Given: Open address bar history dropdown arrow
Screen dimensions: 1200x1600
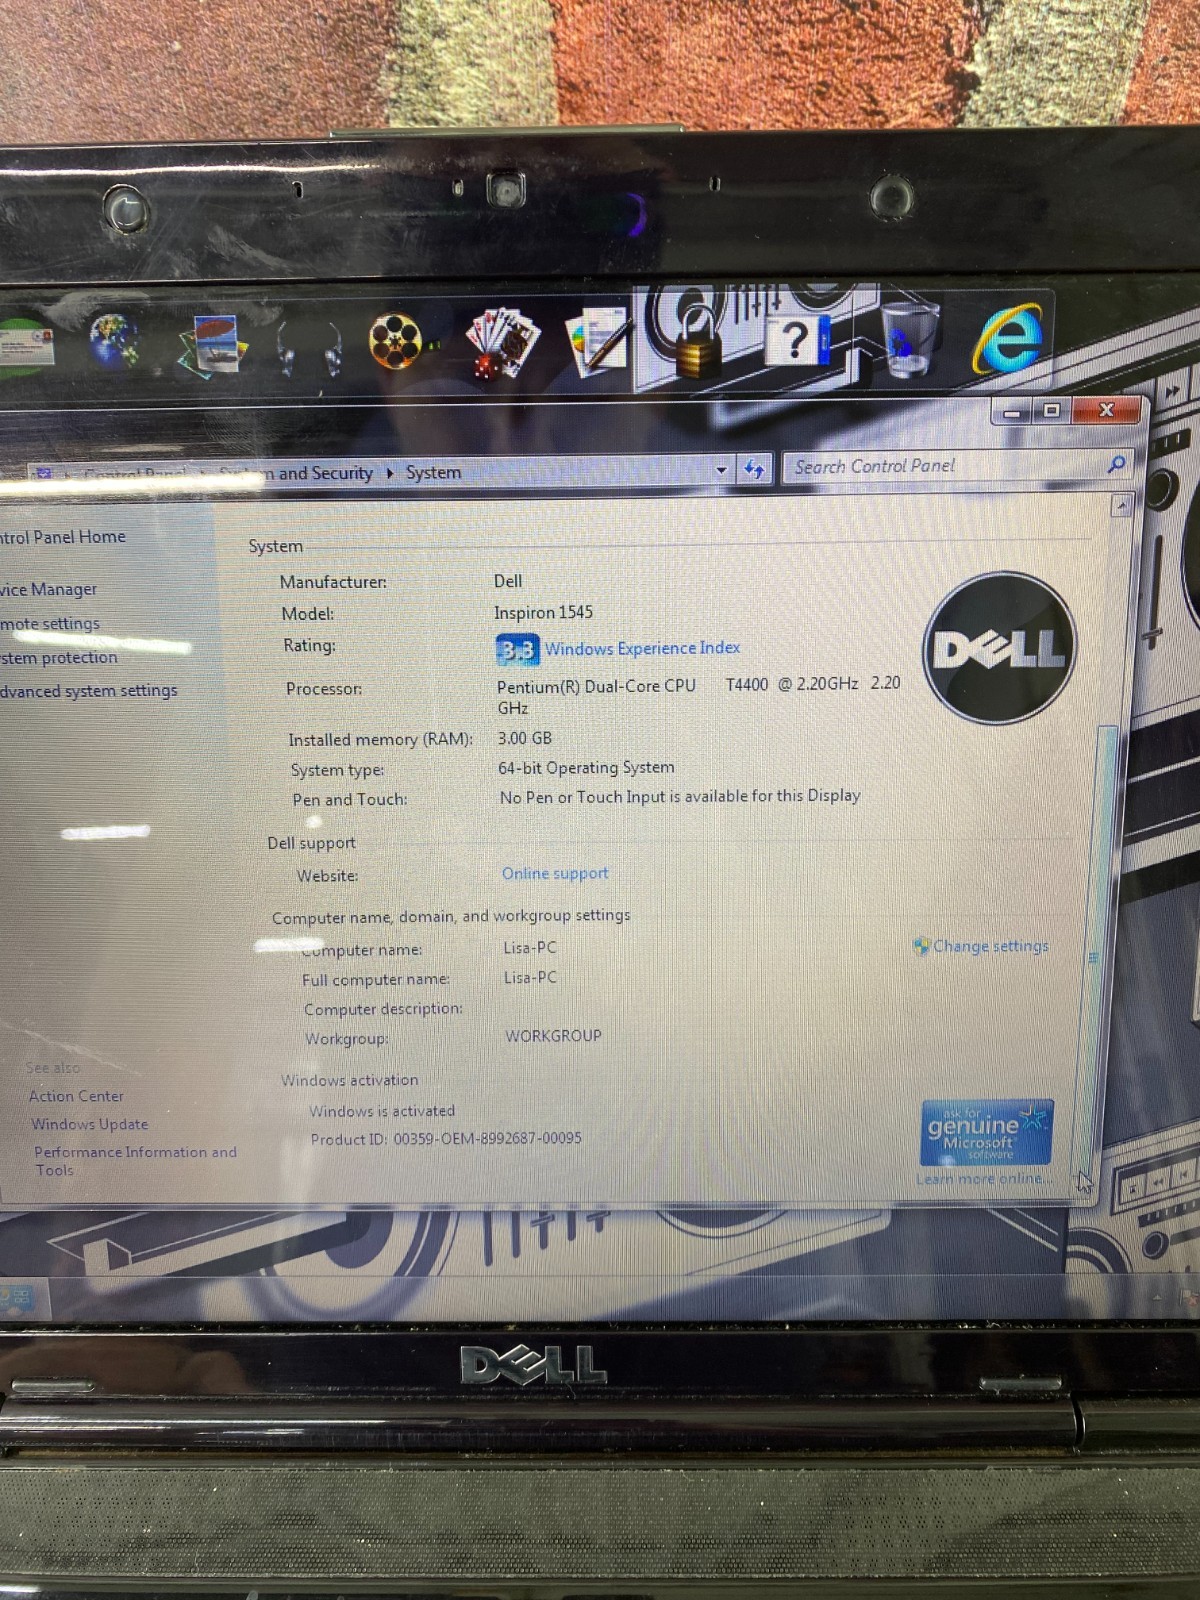Looking at the screenshot, I should pos(721,469).
